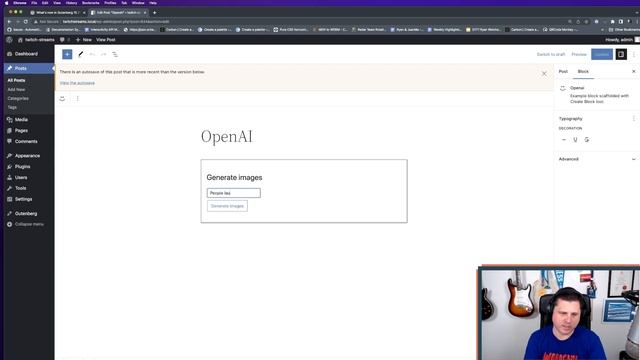Open the block inserter plus button
640x360 pixels.
67,54
